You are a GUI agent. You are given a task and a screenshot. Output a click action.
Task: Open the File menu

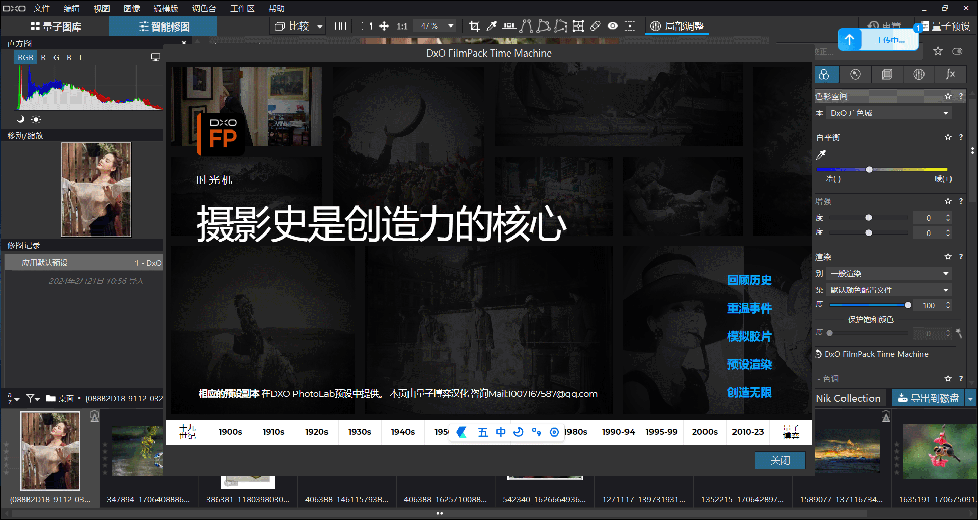[x=41, y=8]
